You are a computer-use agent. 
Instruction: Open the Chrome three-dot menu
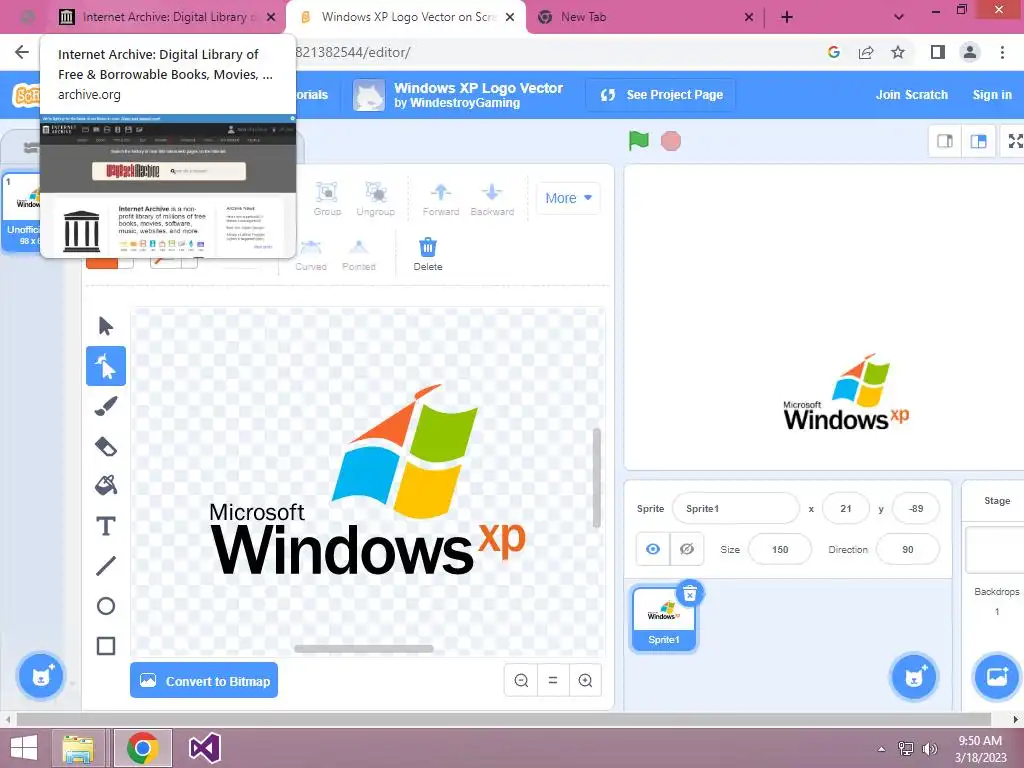(x=1002, y=52)
